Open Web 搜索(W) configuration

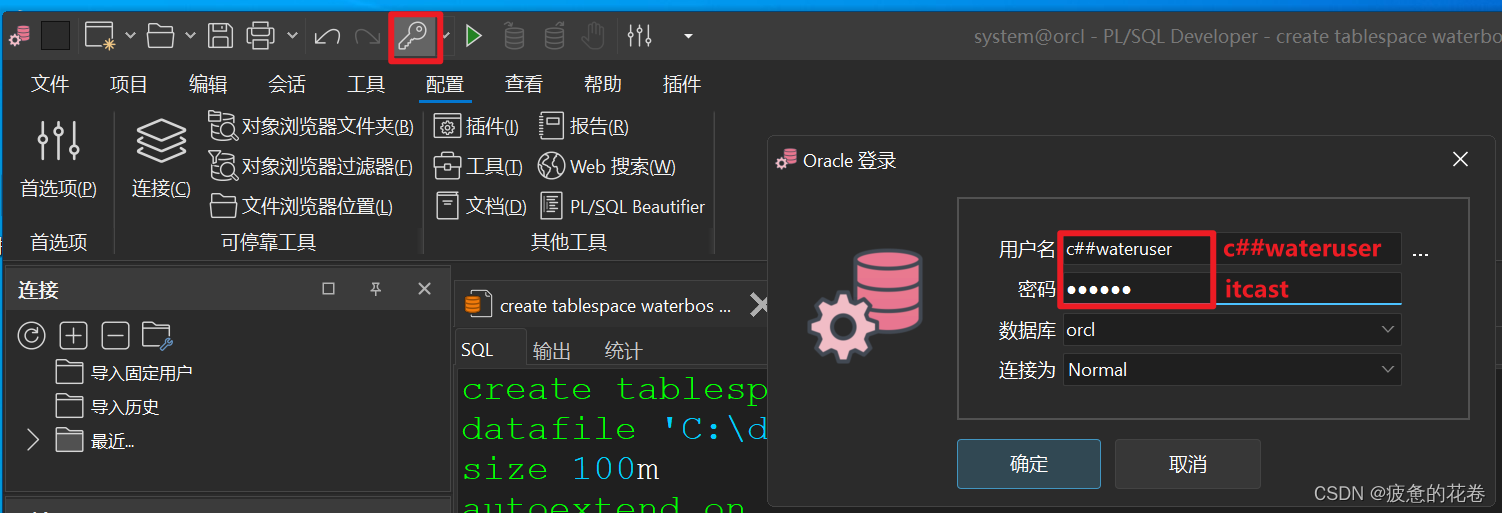coord(607,166)
